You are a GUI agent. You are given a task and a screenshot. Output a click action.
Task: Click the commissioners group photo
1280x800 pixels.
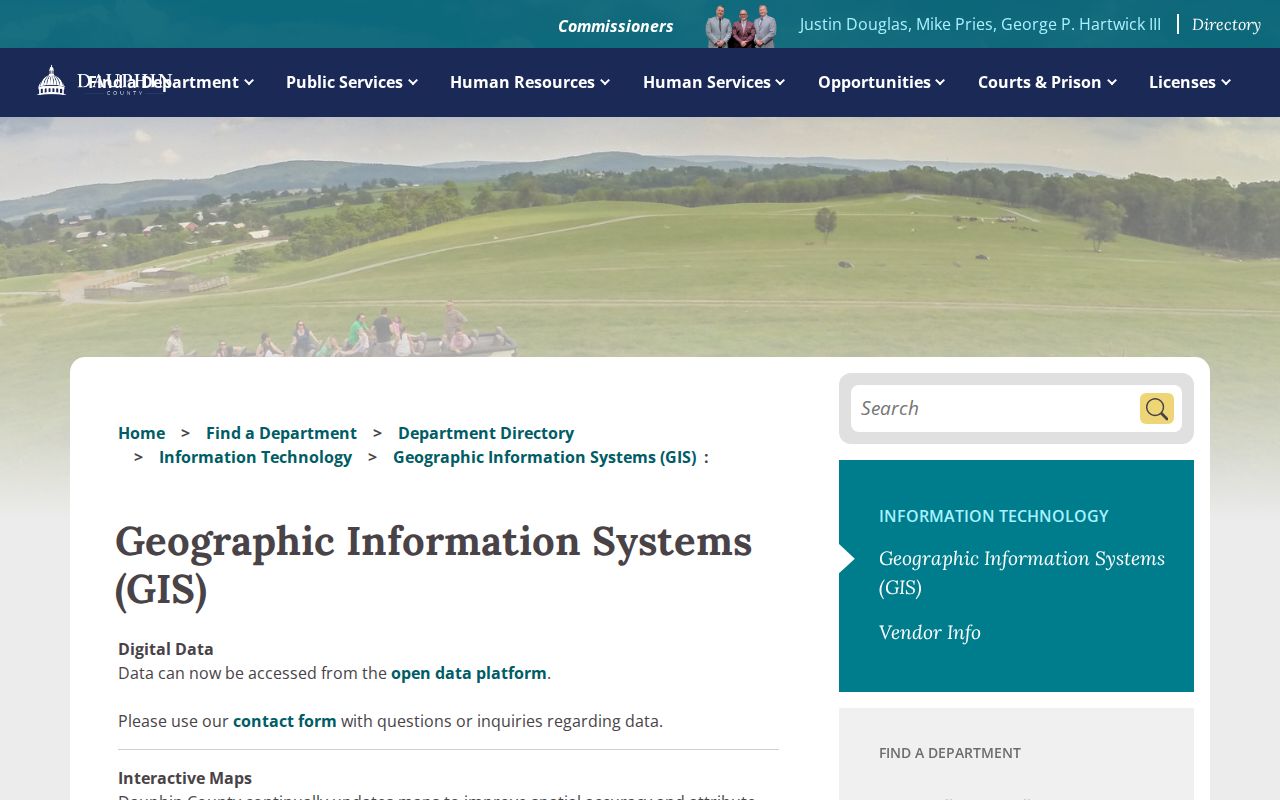[741, 26]
